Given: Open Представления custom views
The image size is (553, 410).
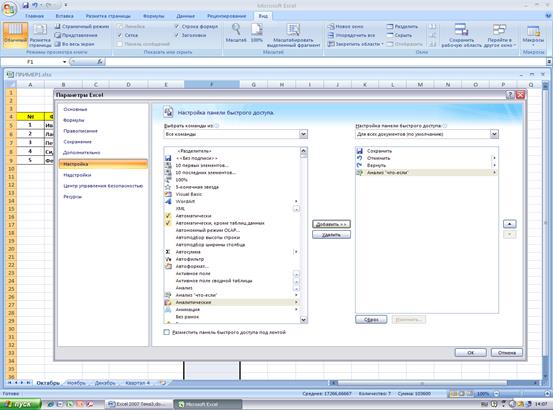Looking at the screenshot, I should coord(76,35).
